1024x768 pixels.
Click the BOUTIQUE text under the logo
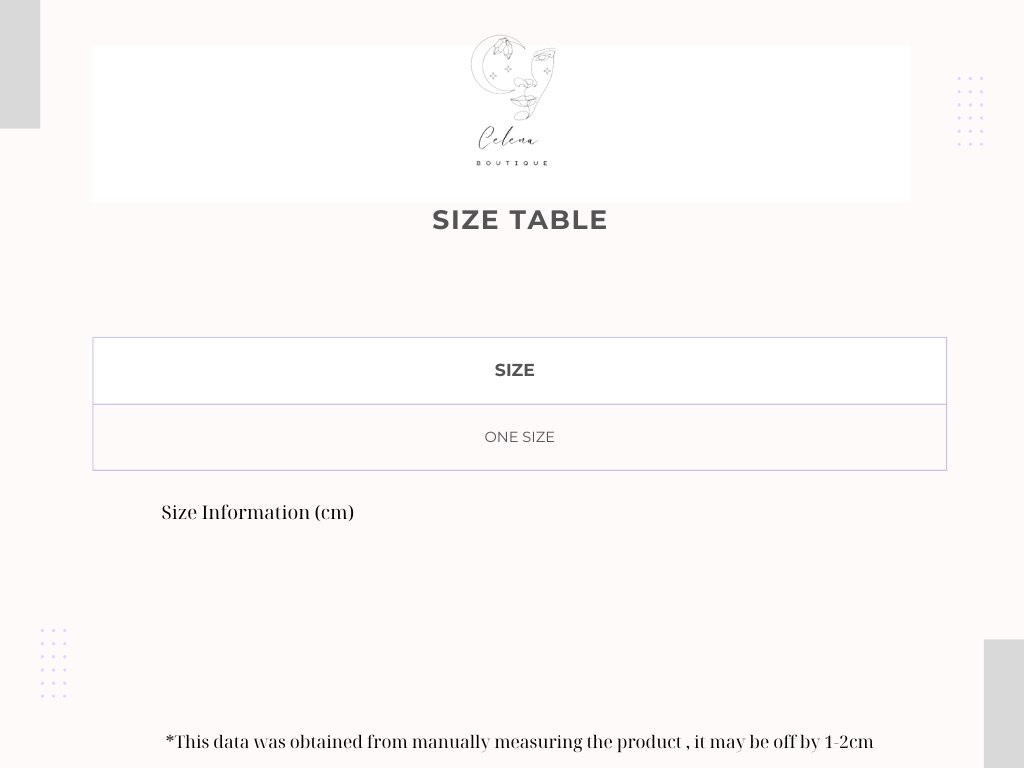click(x=513, y=163)
